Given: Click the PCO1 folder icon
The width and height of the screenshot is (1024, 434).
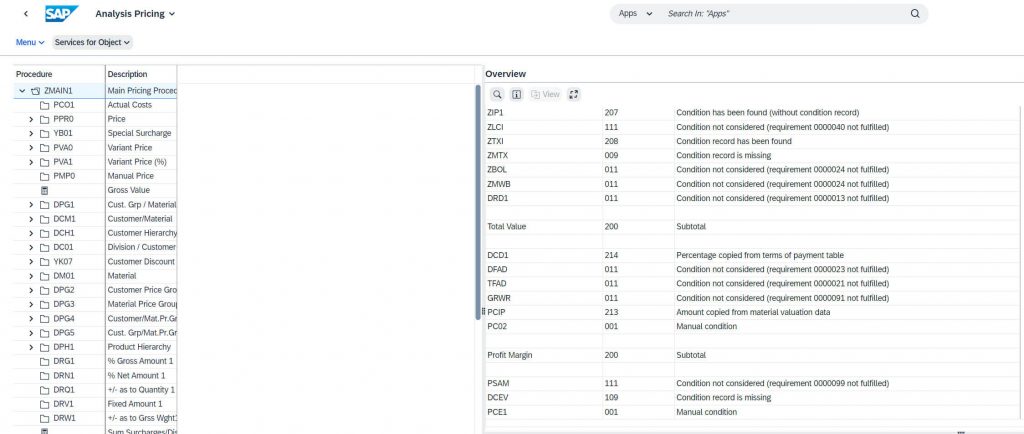Looking at the screenshot, I should [44, 105].
